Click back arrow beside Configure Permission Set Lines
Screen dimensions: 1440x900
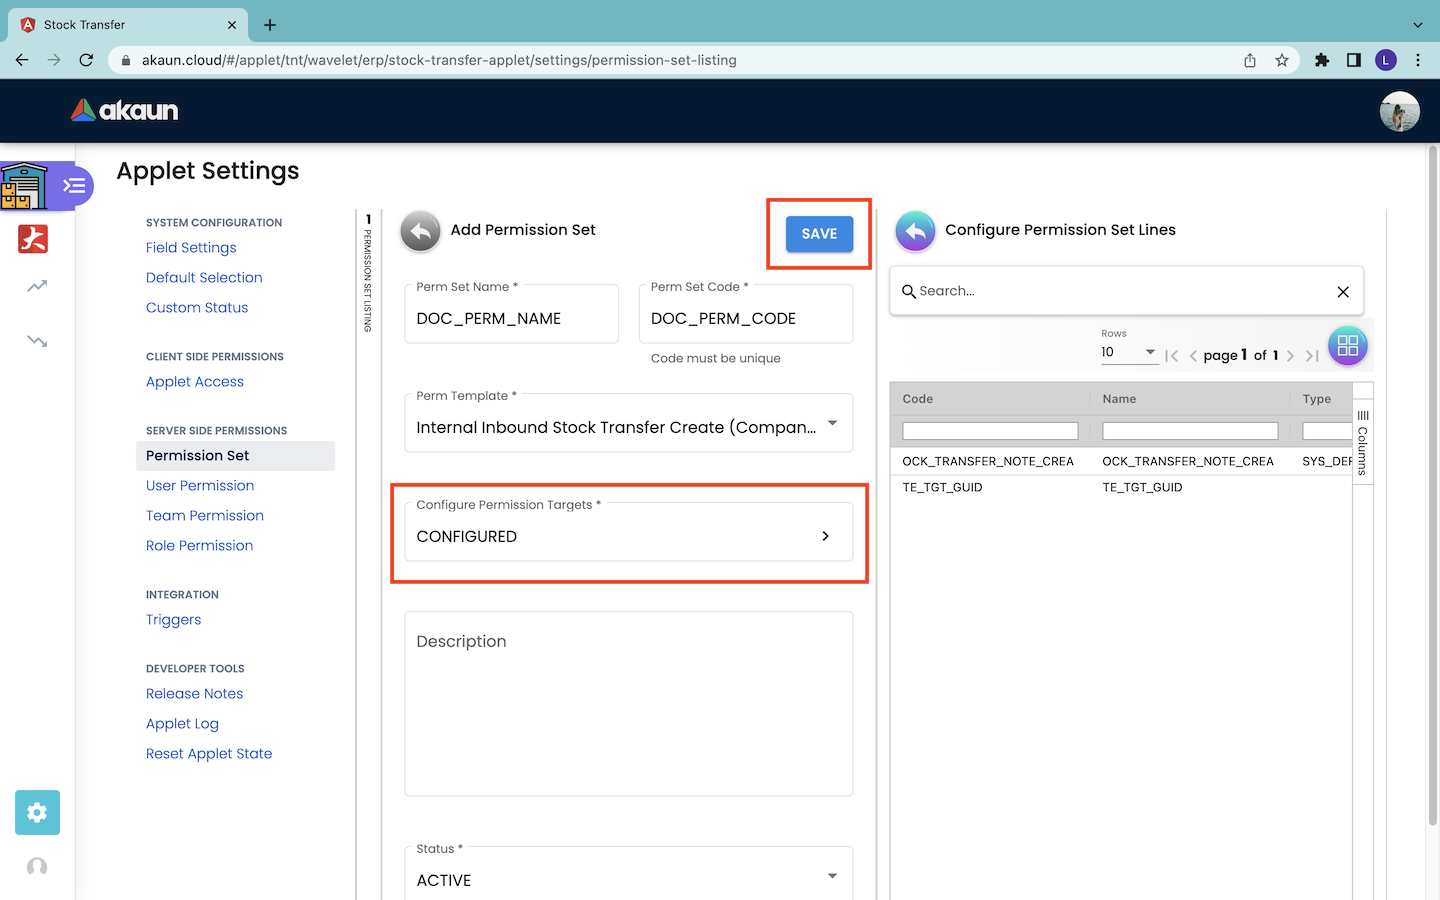tap(915, 231)
